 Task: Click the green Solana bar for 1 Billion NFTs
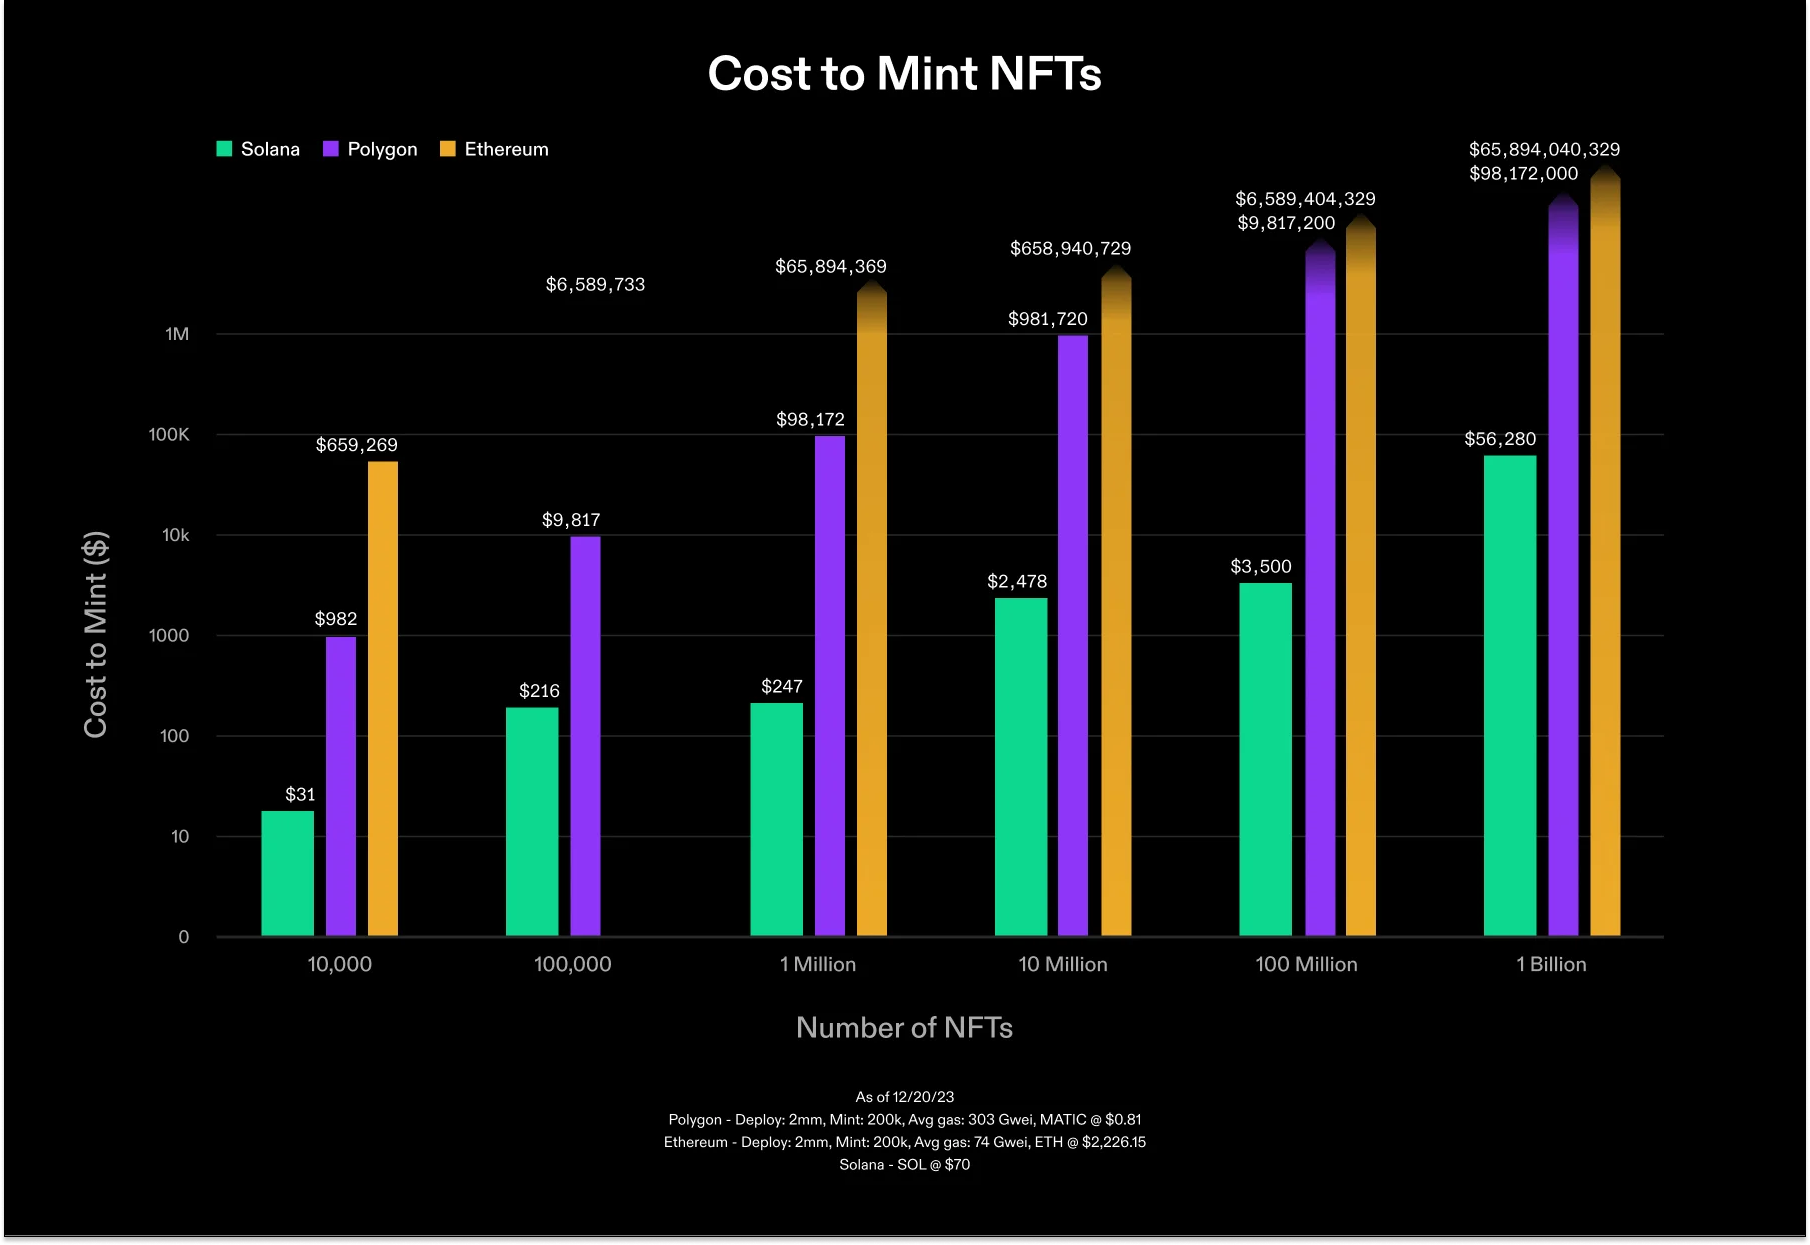point(1510,696)
